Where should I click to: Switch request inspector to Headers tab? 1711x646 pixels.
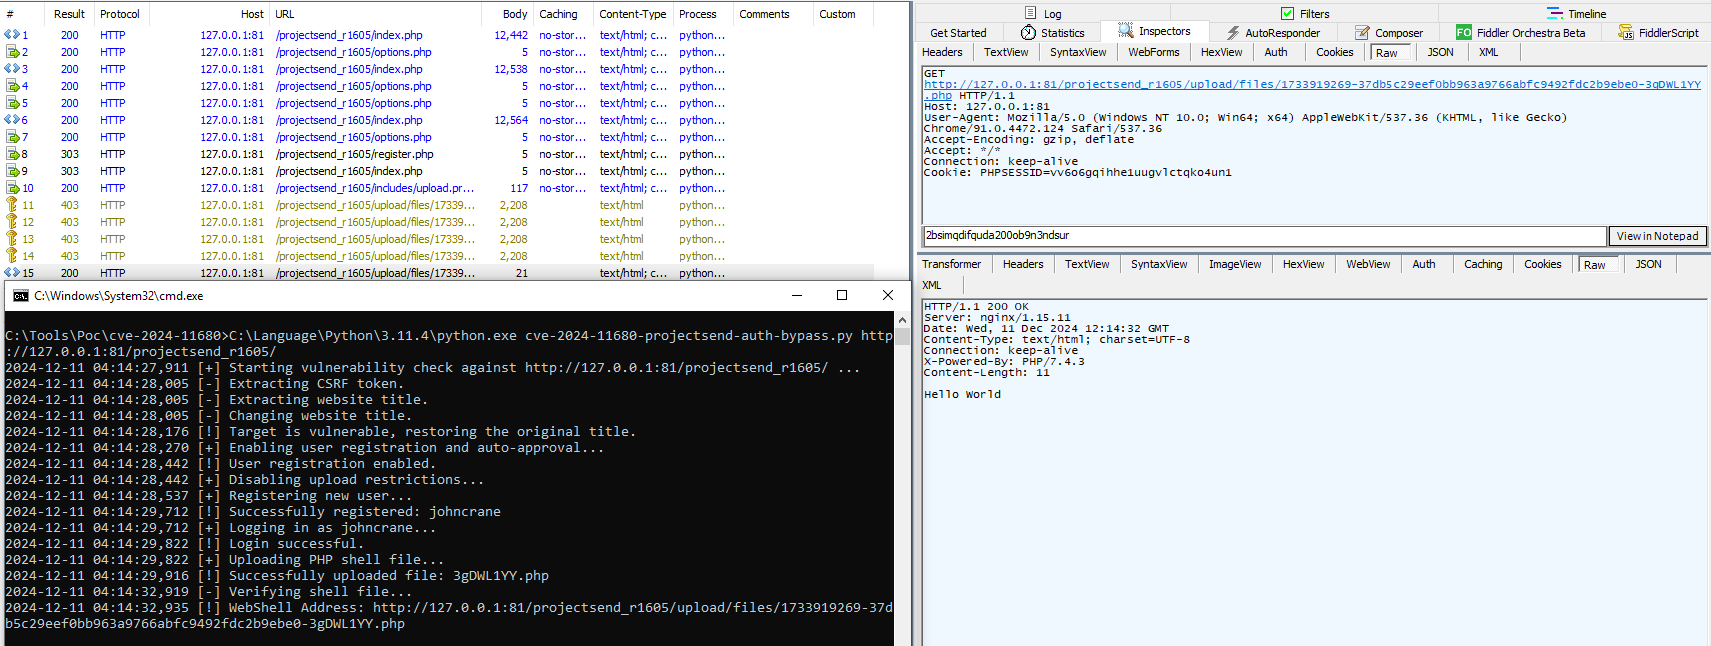coord(942,52)
